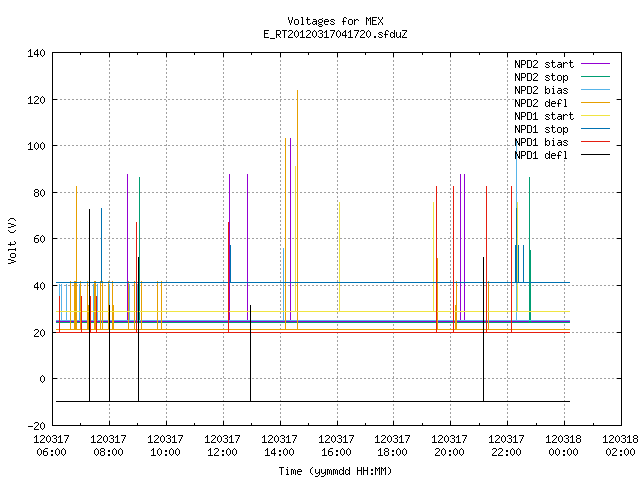The height and width of the screenshot is (480, 640).
Task: Click the y-axis tick value 140
Action: pos(36,53)
